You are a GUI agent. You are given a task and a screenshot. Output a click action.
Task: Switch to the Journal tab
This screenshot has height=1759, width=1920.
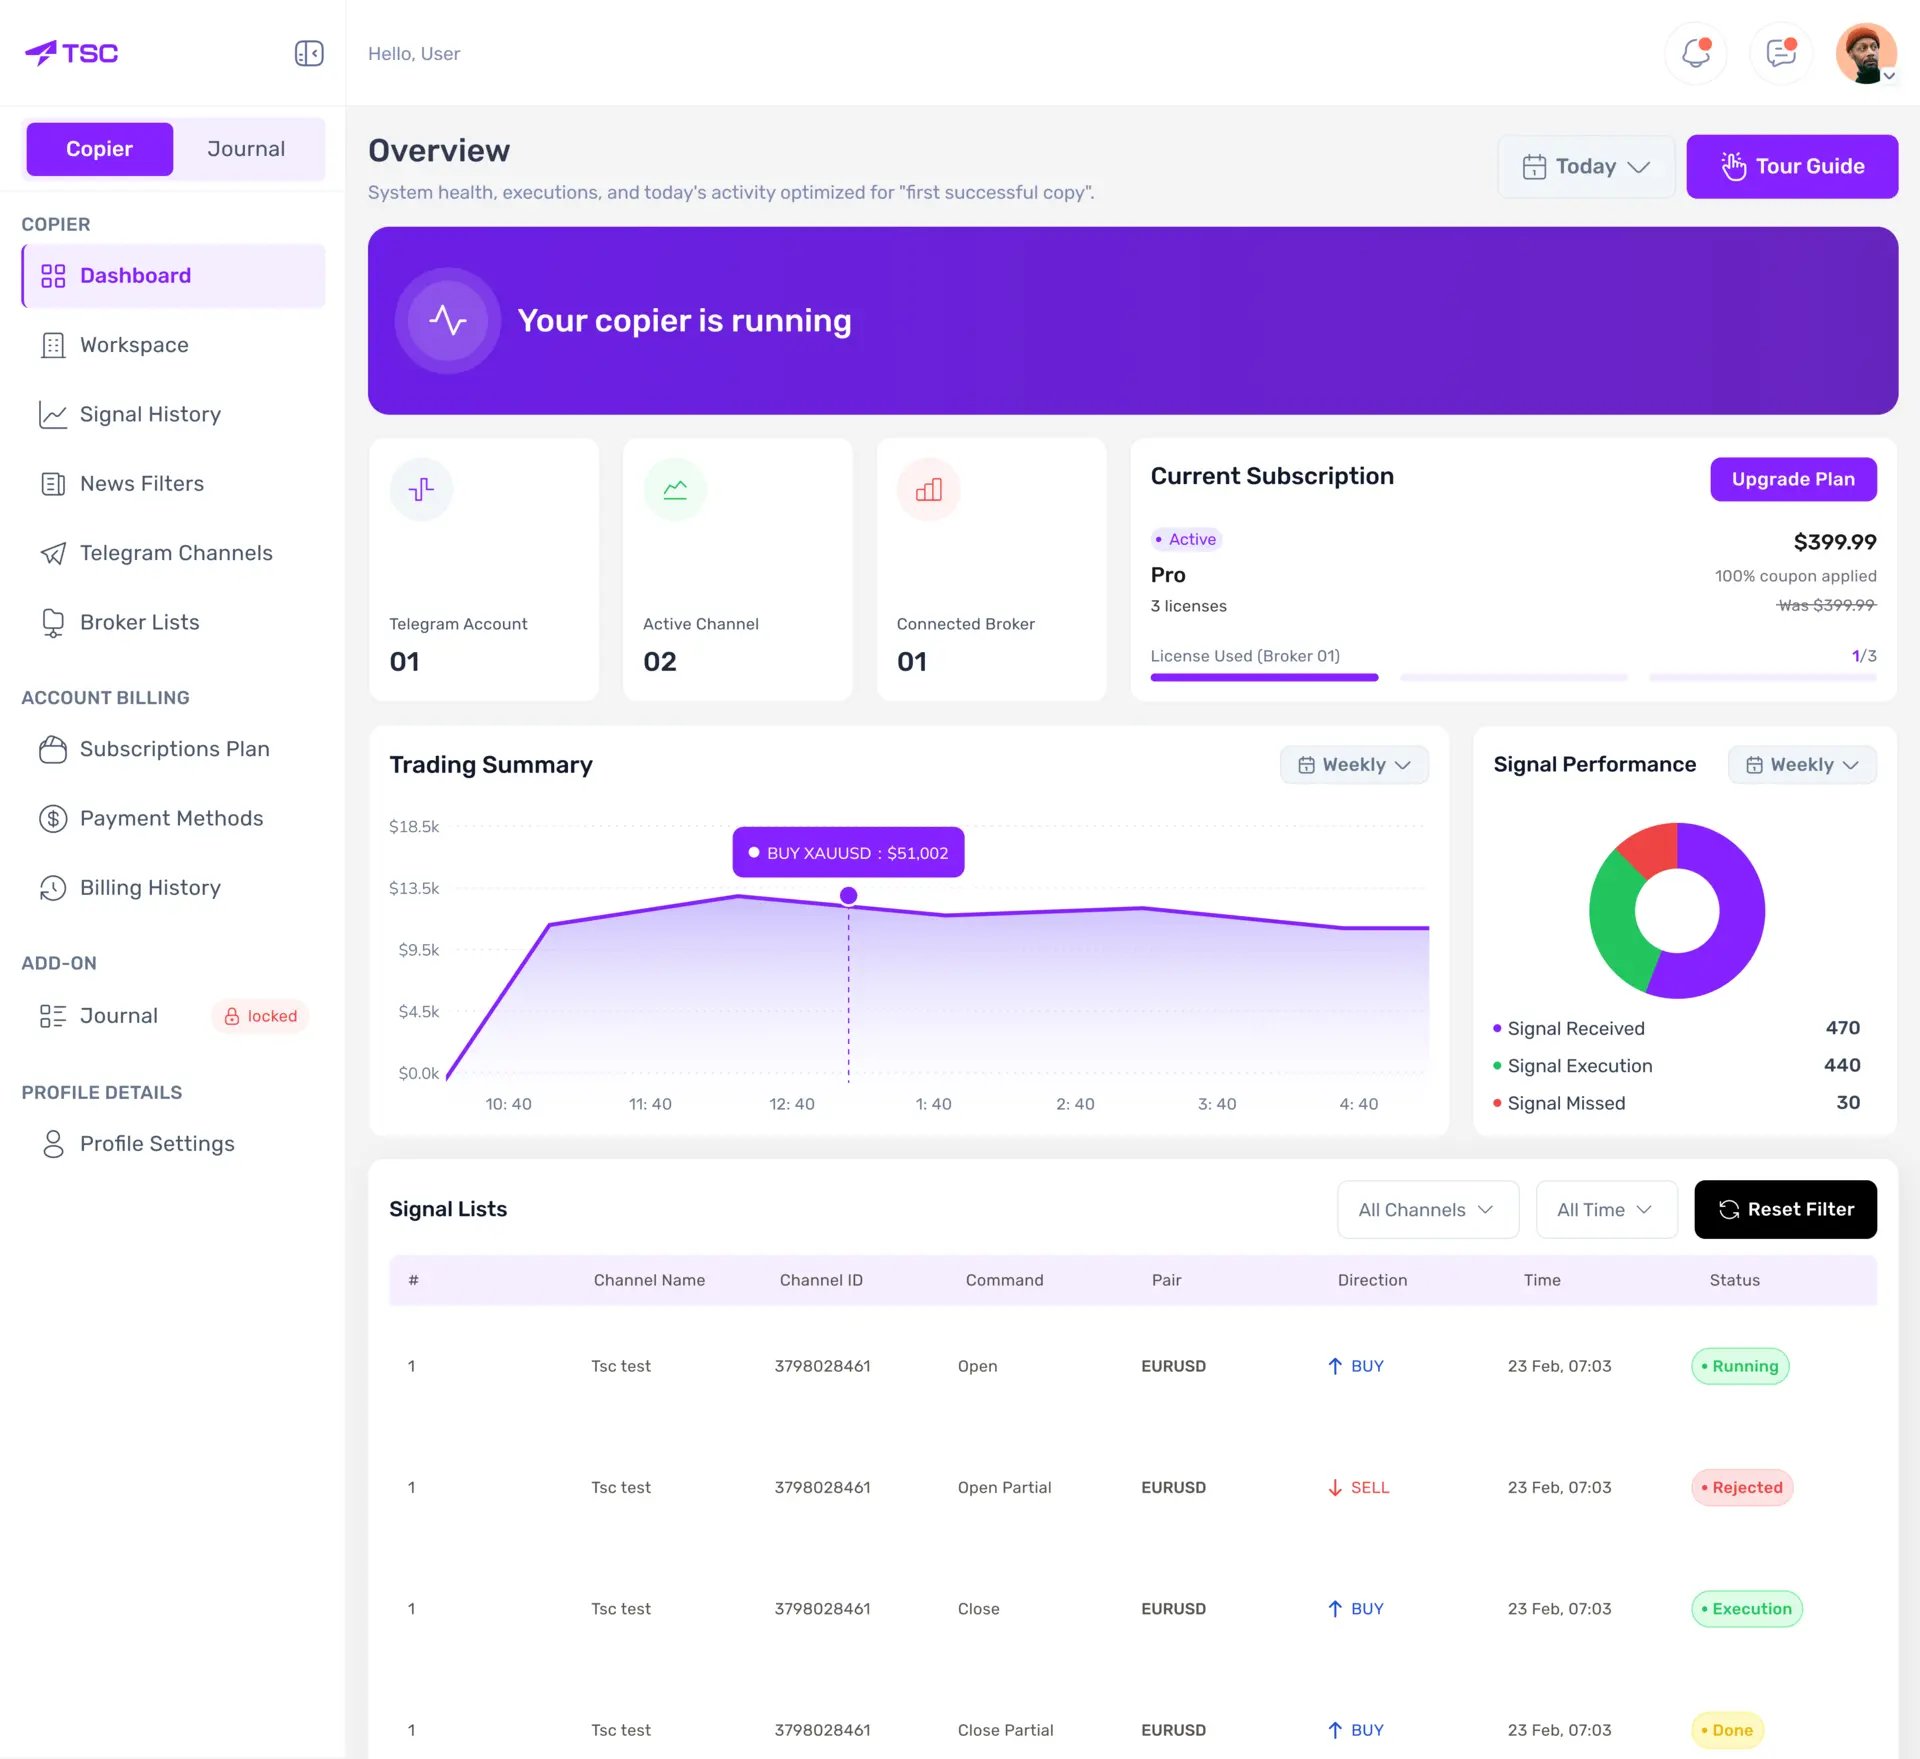[x=246, y=149]
